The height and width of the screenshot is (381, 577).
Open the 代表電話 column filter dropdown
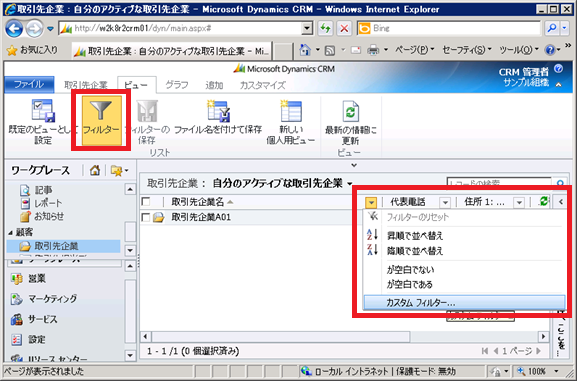point(445,202)
